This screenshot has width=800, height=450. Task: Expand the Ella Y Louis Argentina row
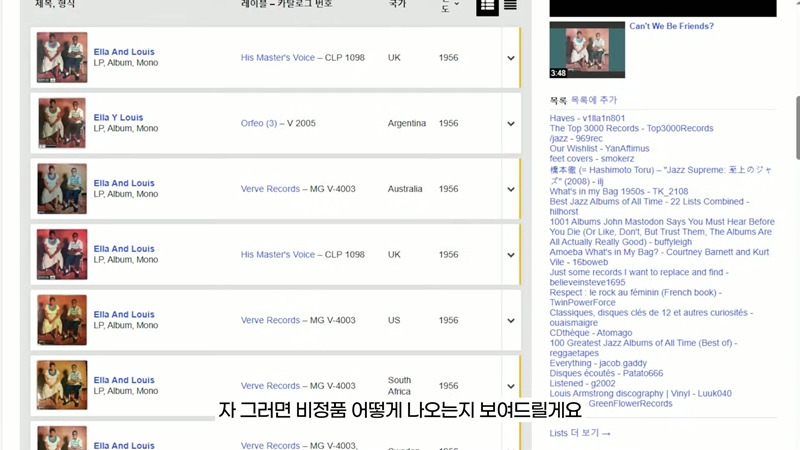(x=511, y=124)
